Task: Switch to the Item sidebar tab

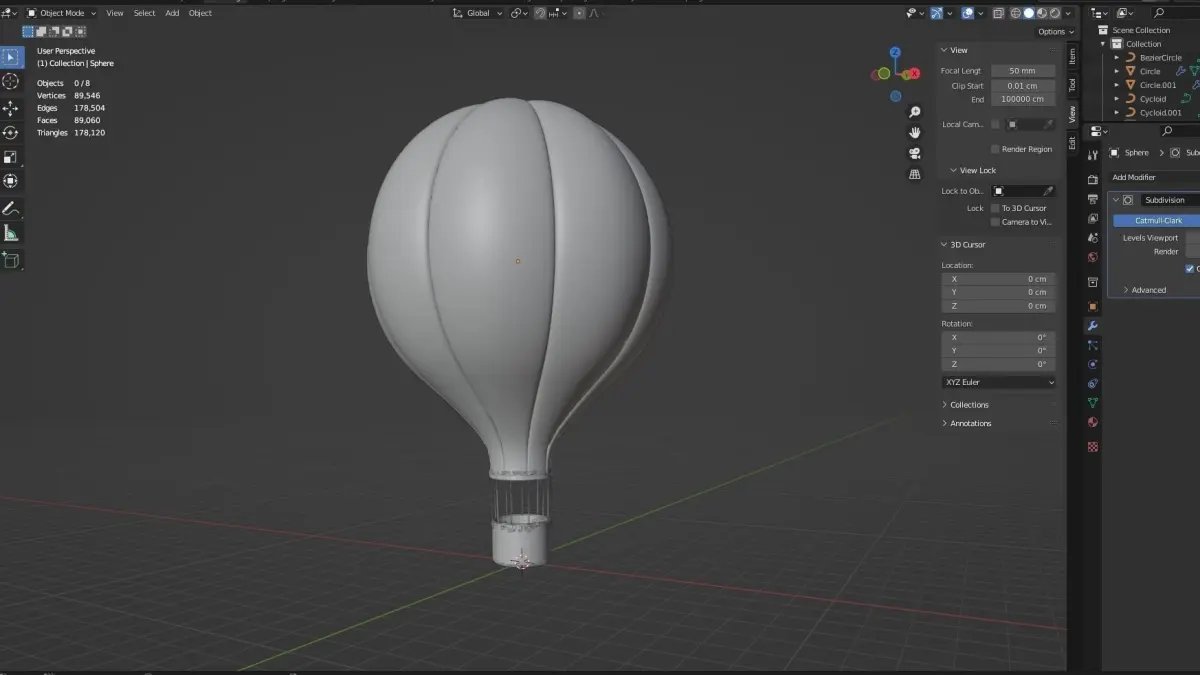Action: (x=1072, y=57)
